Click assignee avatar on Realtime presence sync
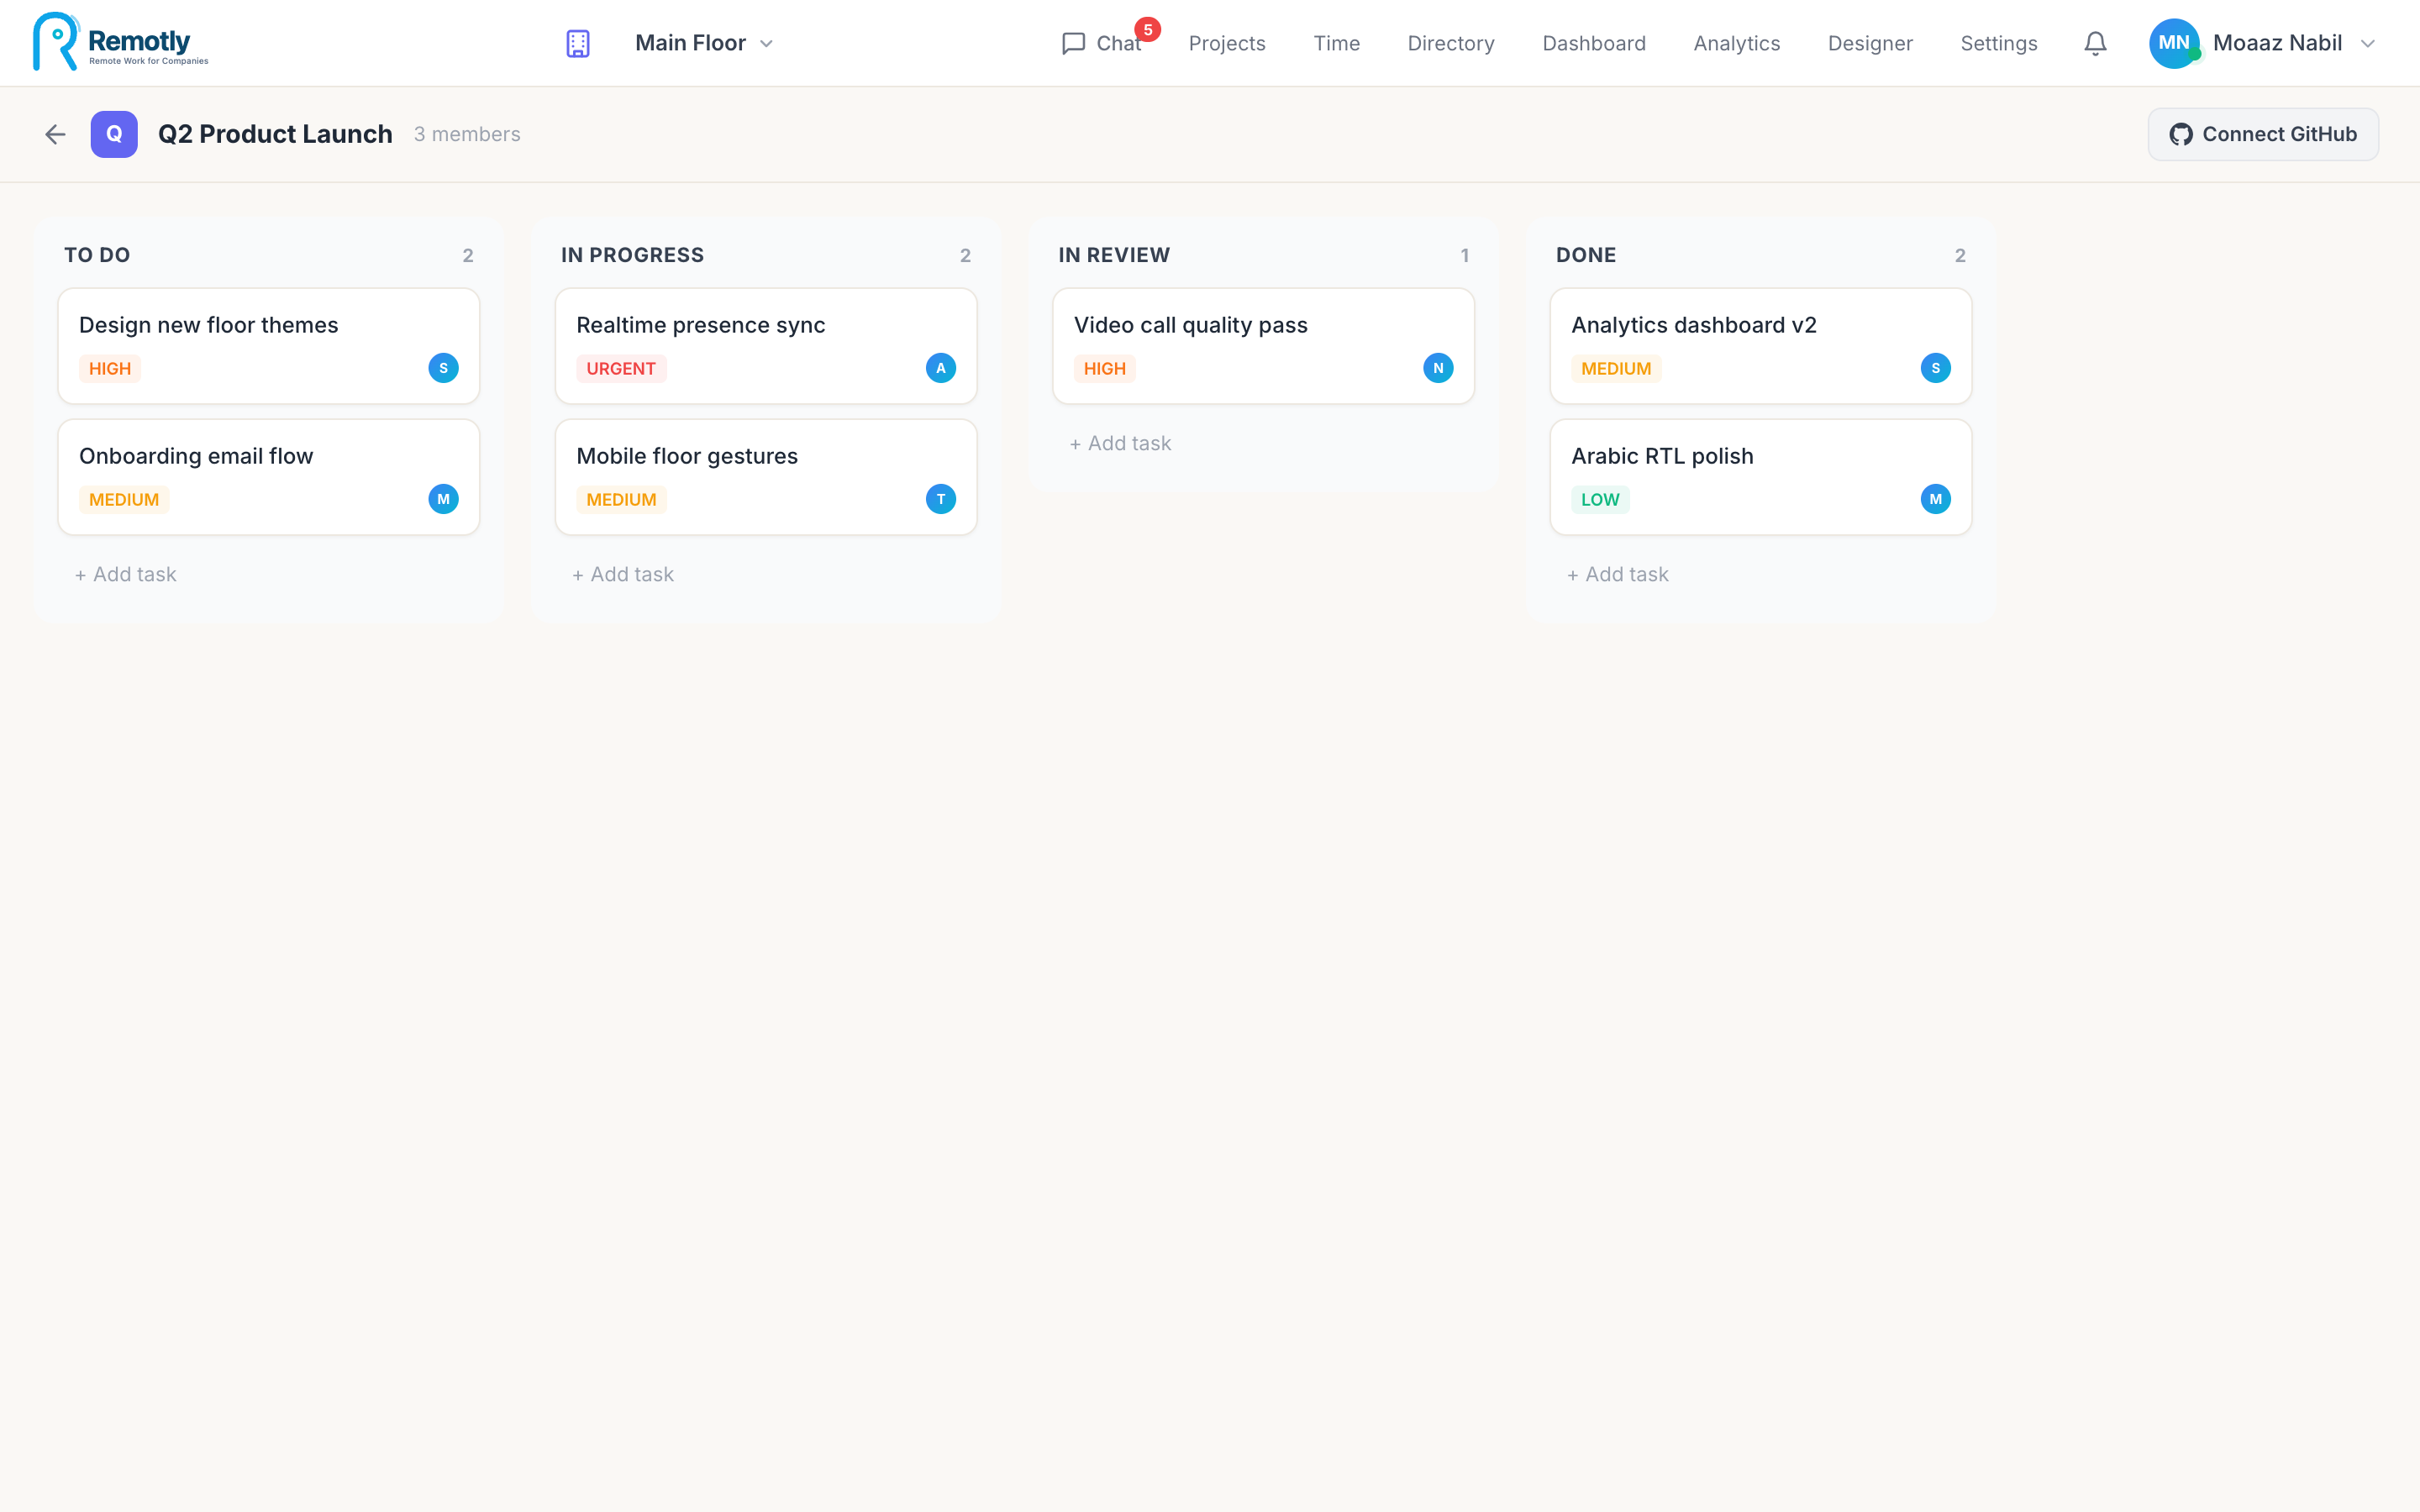The width and height of the screenshot is (2420, 1512). tap(940, 368)
